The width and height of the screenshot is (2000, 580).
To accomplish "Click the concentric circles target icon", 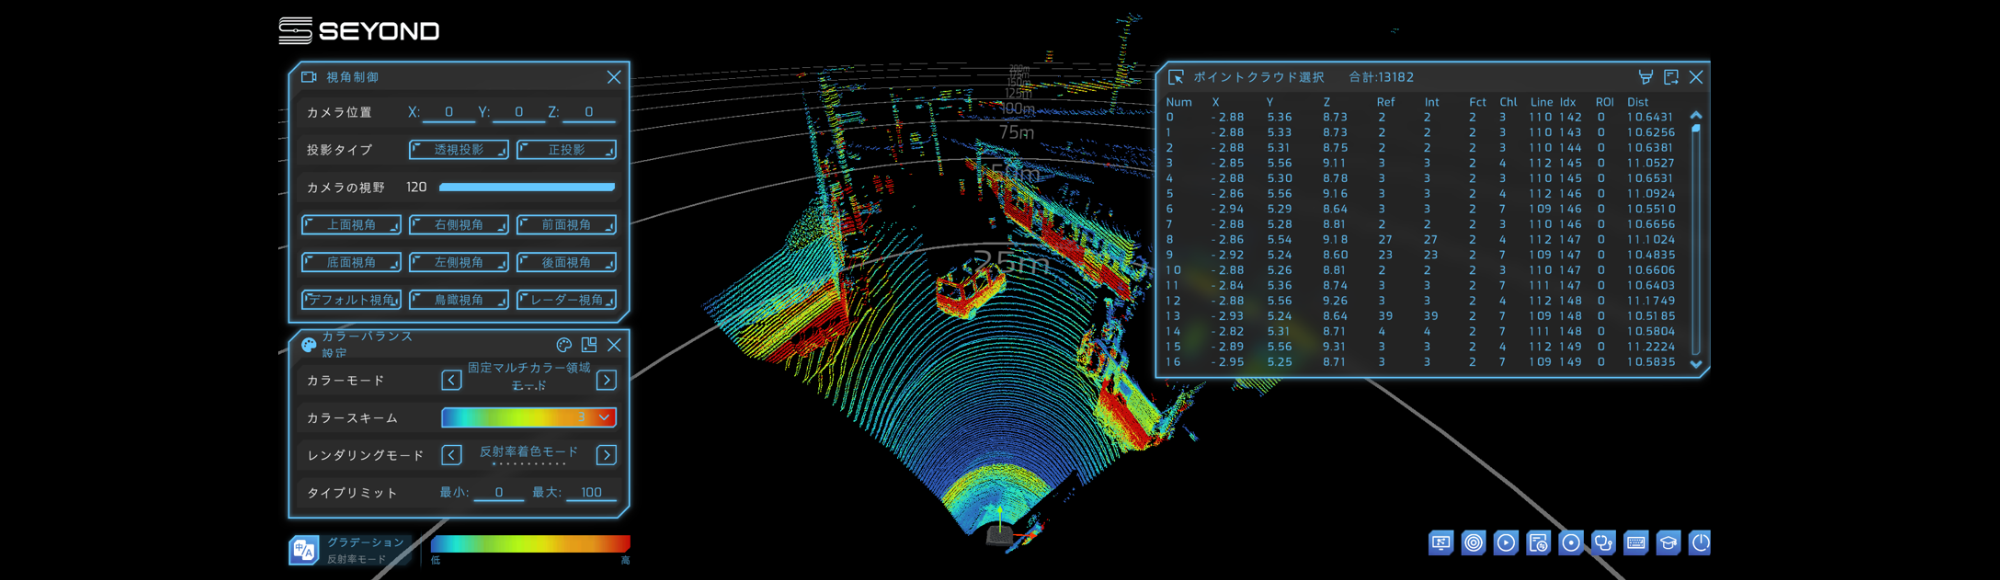I will pyautogui.click(x=1473, y=543).
